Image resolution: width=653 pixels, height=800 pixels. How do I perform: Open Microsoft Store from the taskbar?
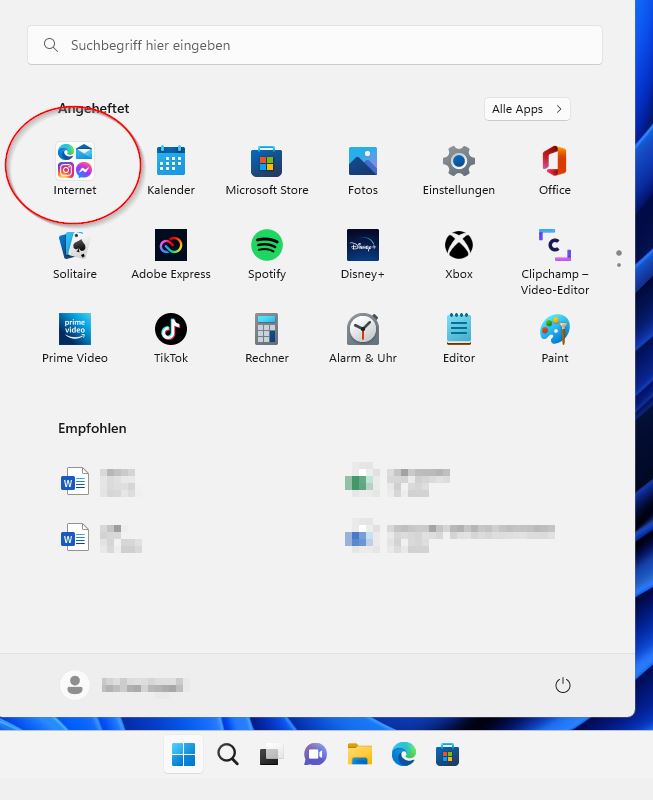[447, 755]
